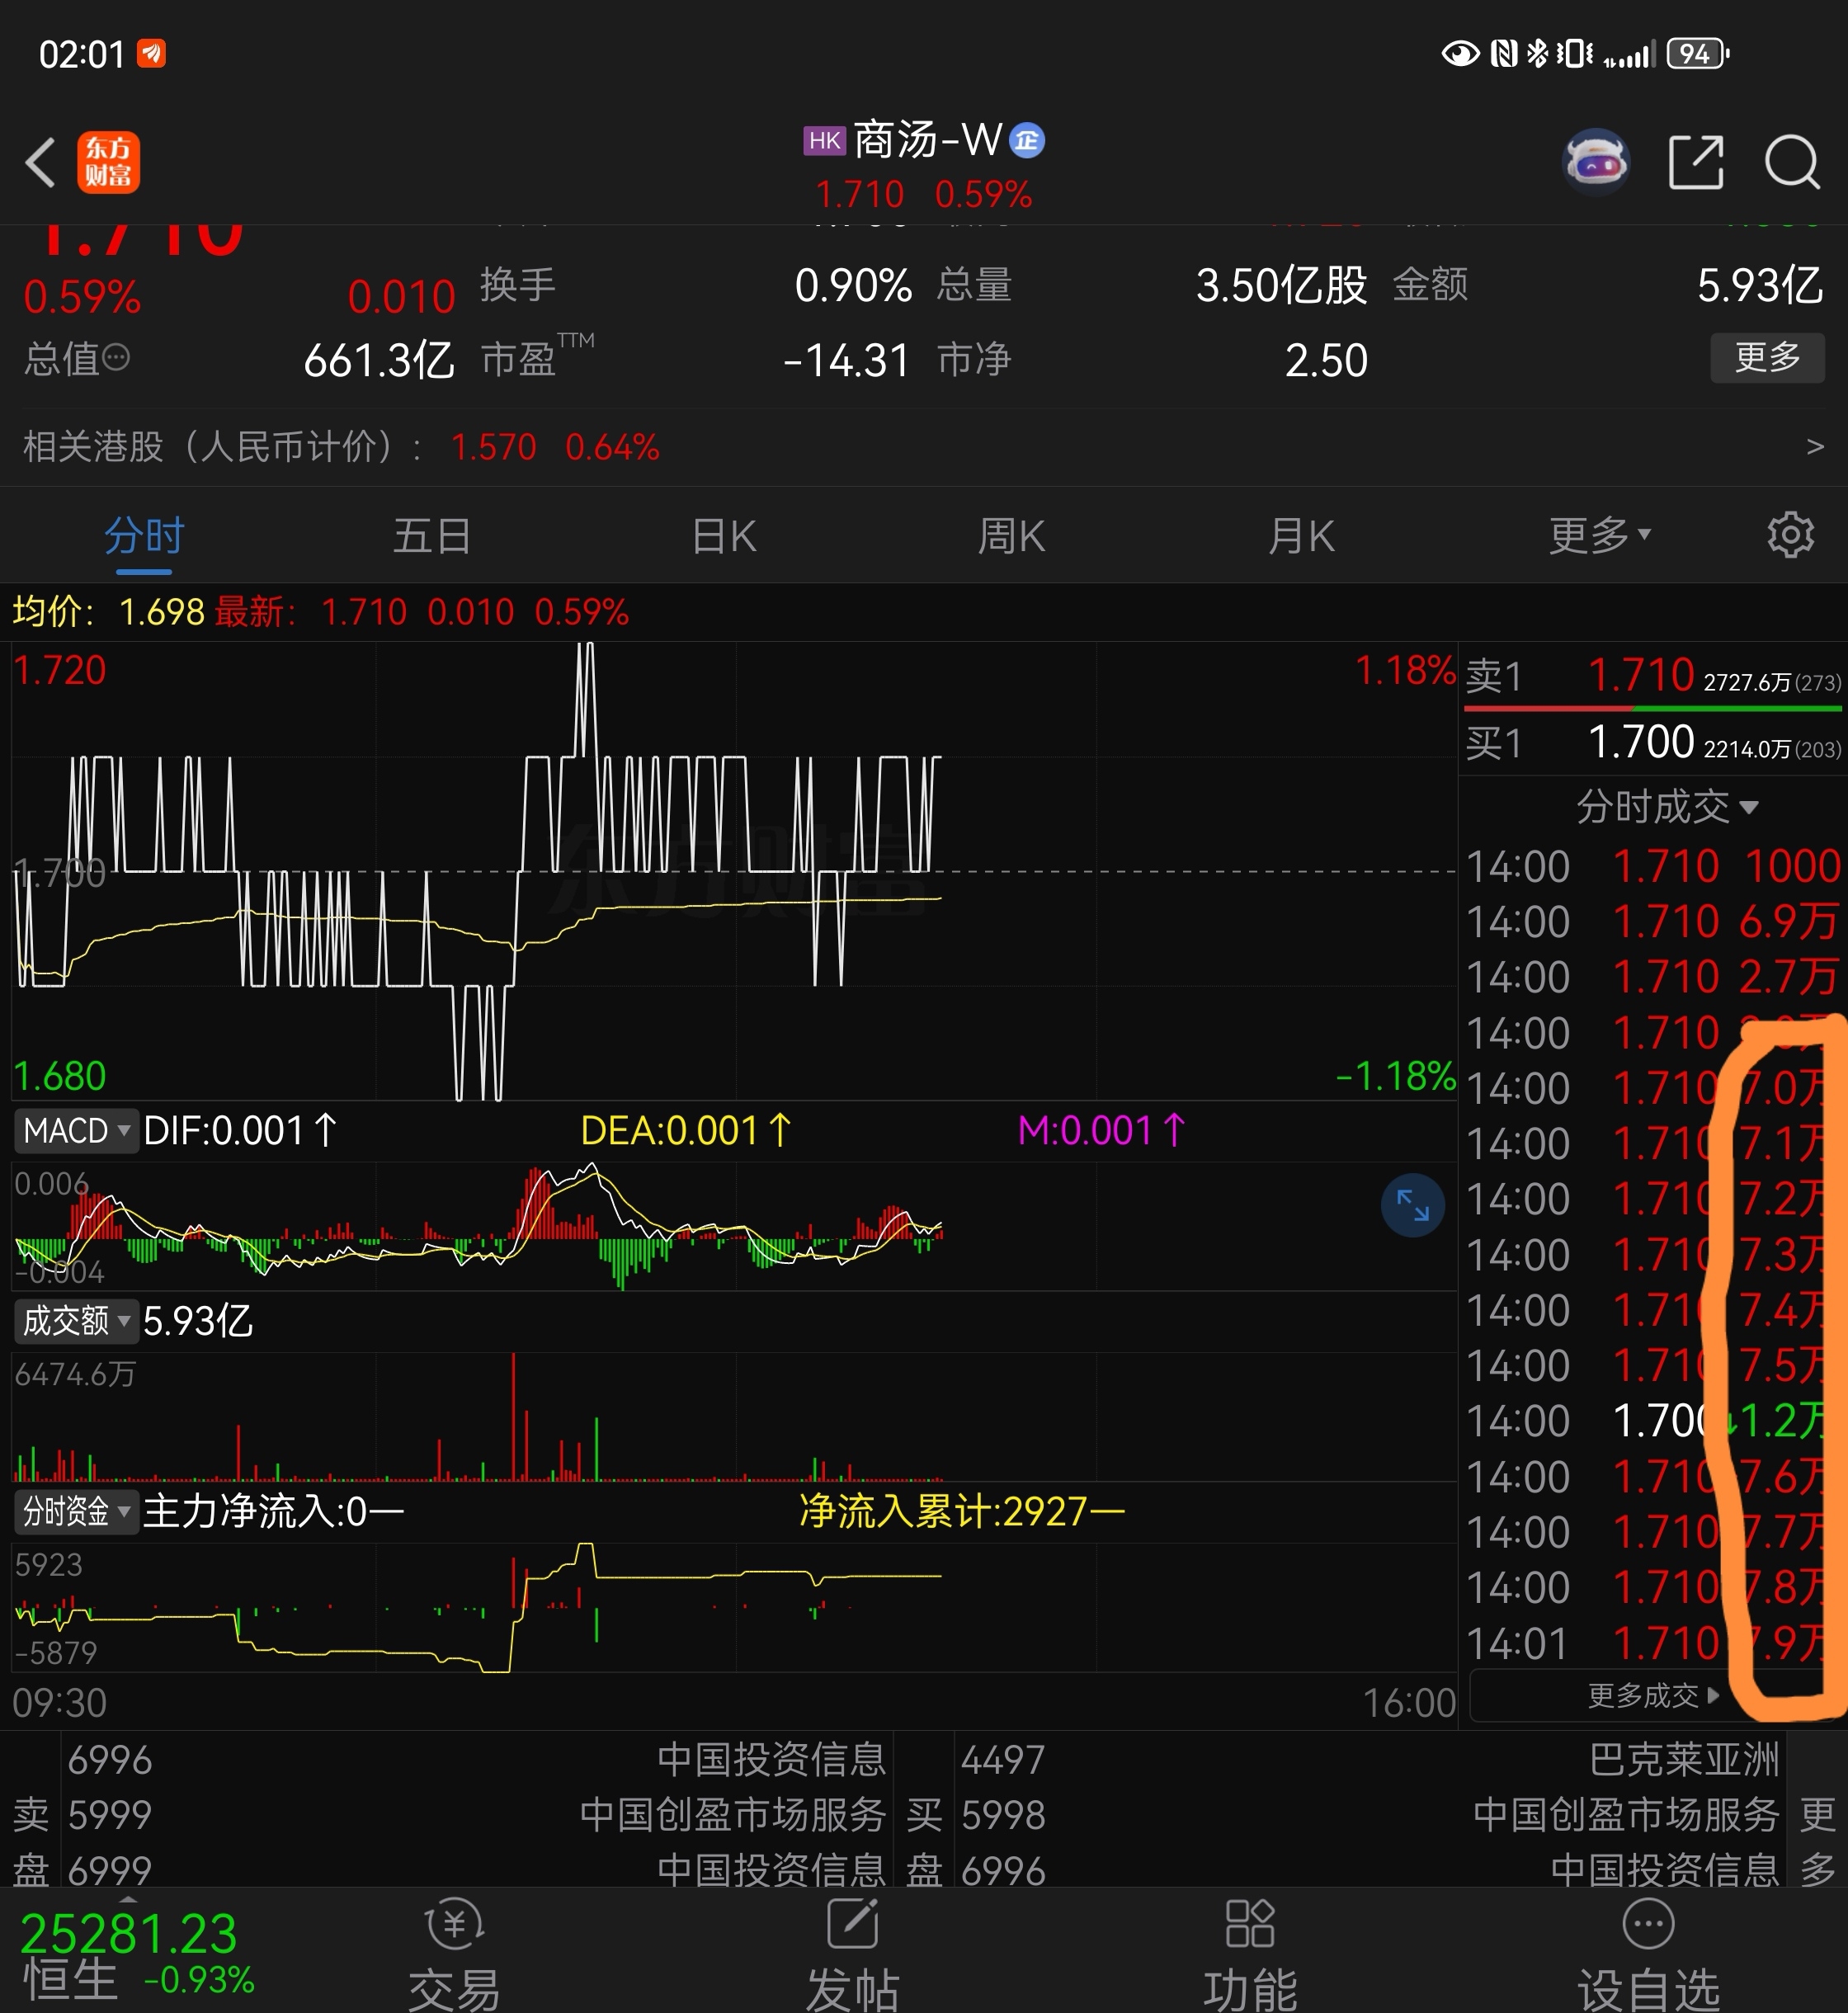This screenshot has height=2013, width=1848.
Task: Tap buy broker 5998 中国创盈市场服务
Action: click(1370, 1815)
